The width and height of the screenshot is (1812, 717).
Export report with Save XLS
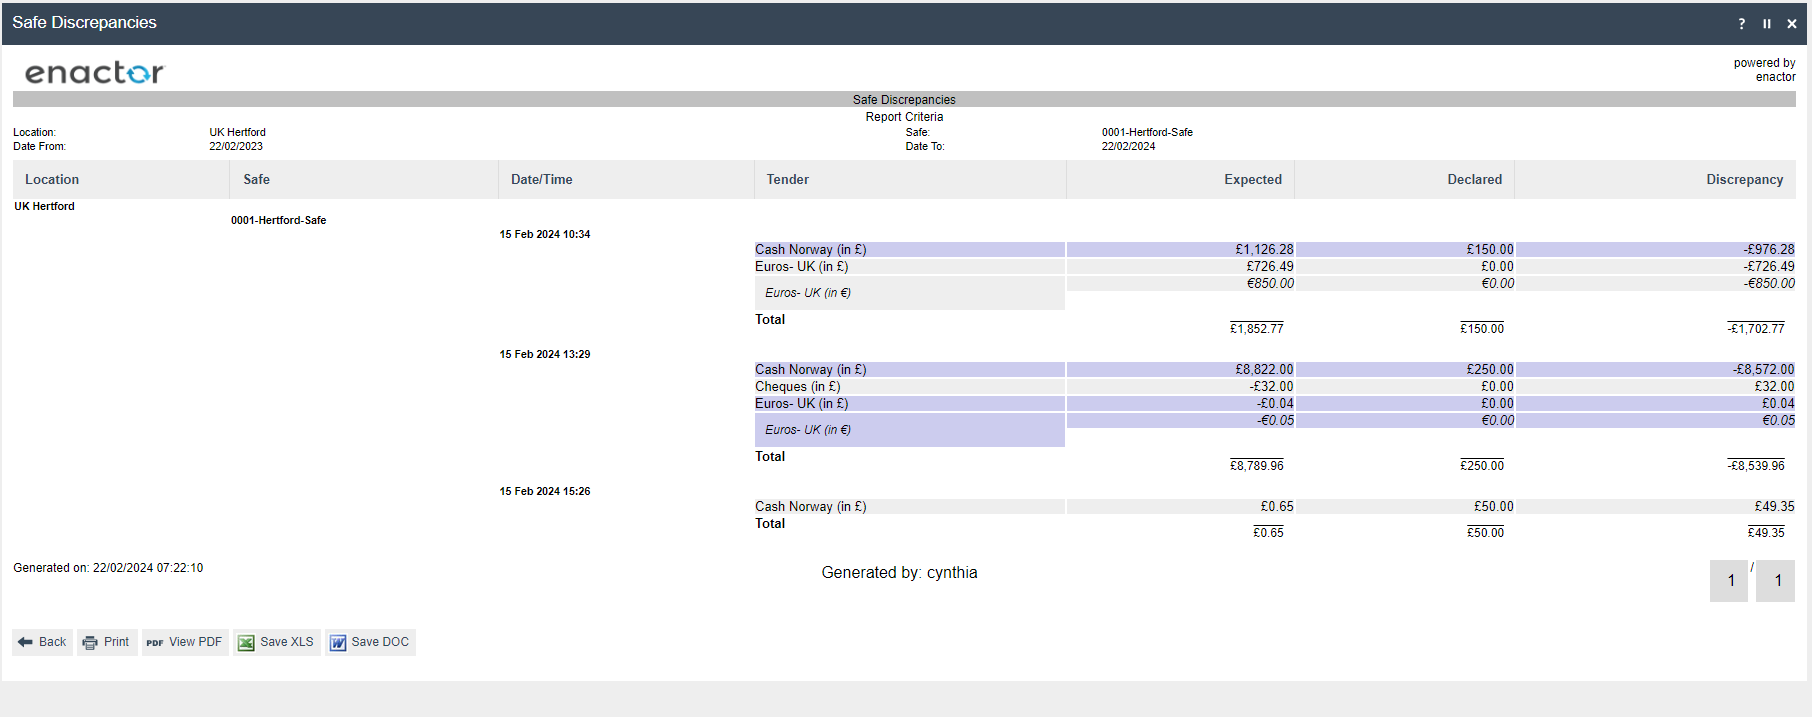pyautogui.click(x=277, y=642)
